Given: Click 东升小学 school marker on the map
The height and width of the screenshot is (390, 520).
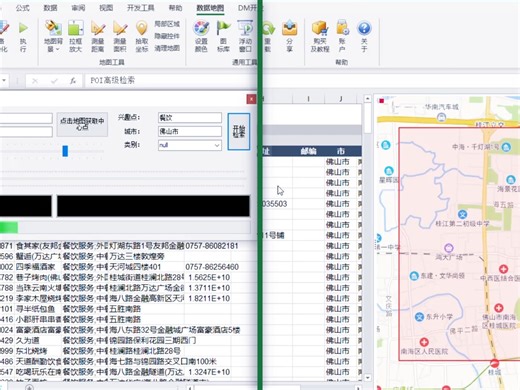Looking at the screenshot, I should click(419, 317).
